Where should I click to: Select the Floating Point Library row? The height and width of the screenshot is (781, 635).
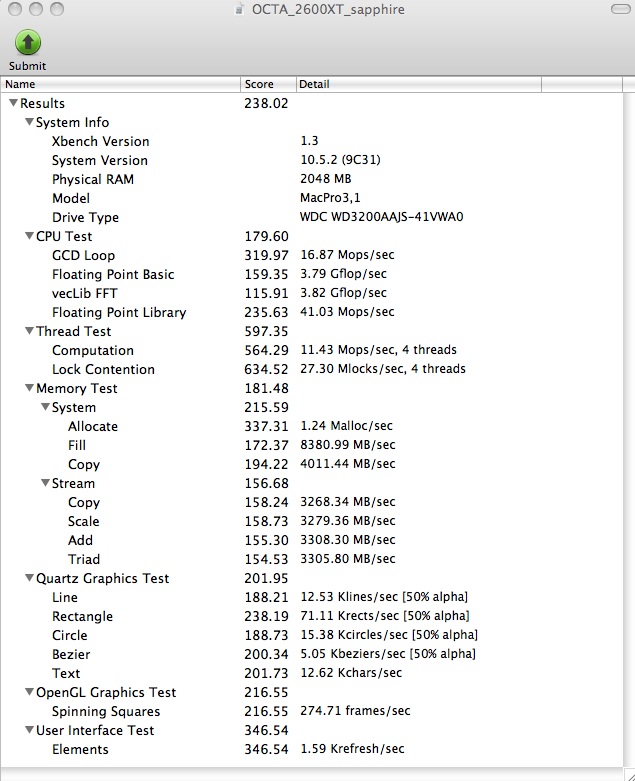pos(311,312)
